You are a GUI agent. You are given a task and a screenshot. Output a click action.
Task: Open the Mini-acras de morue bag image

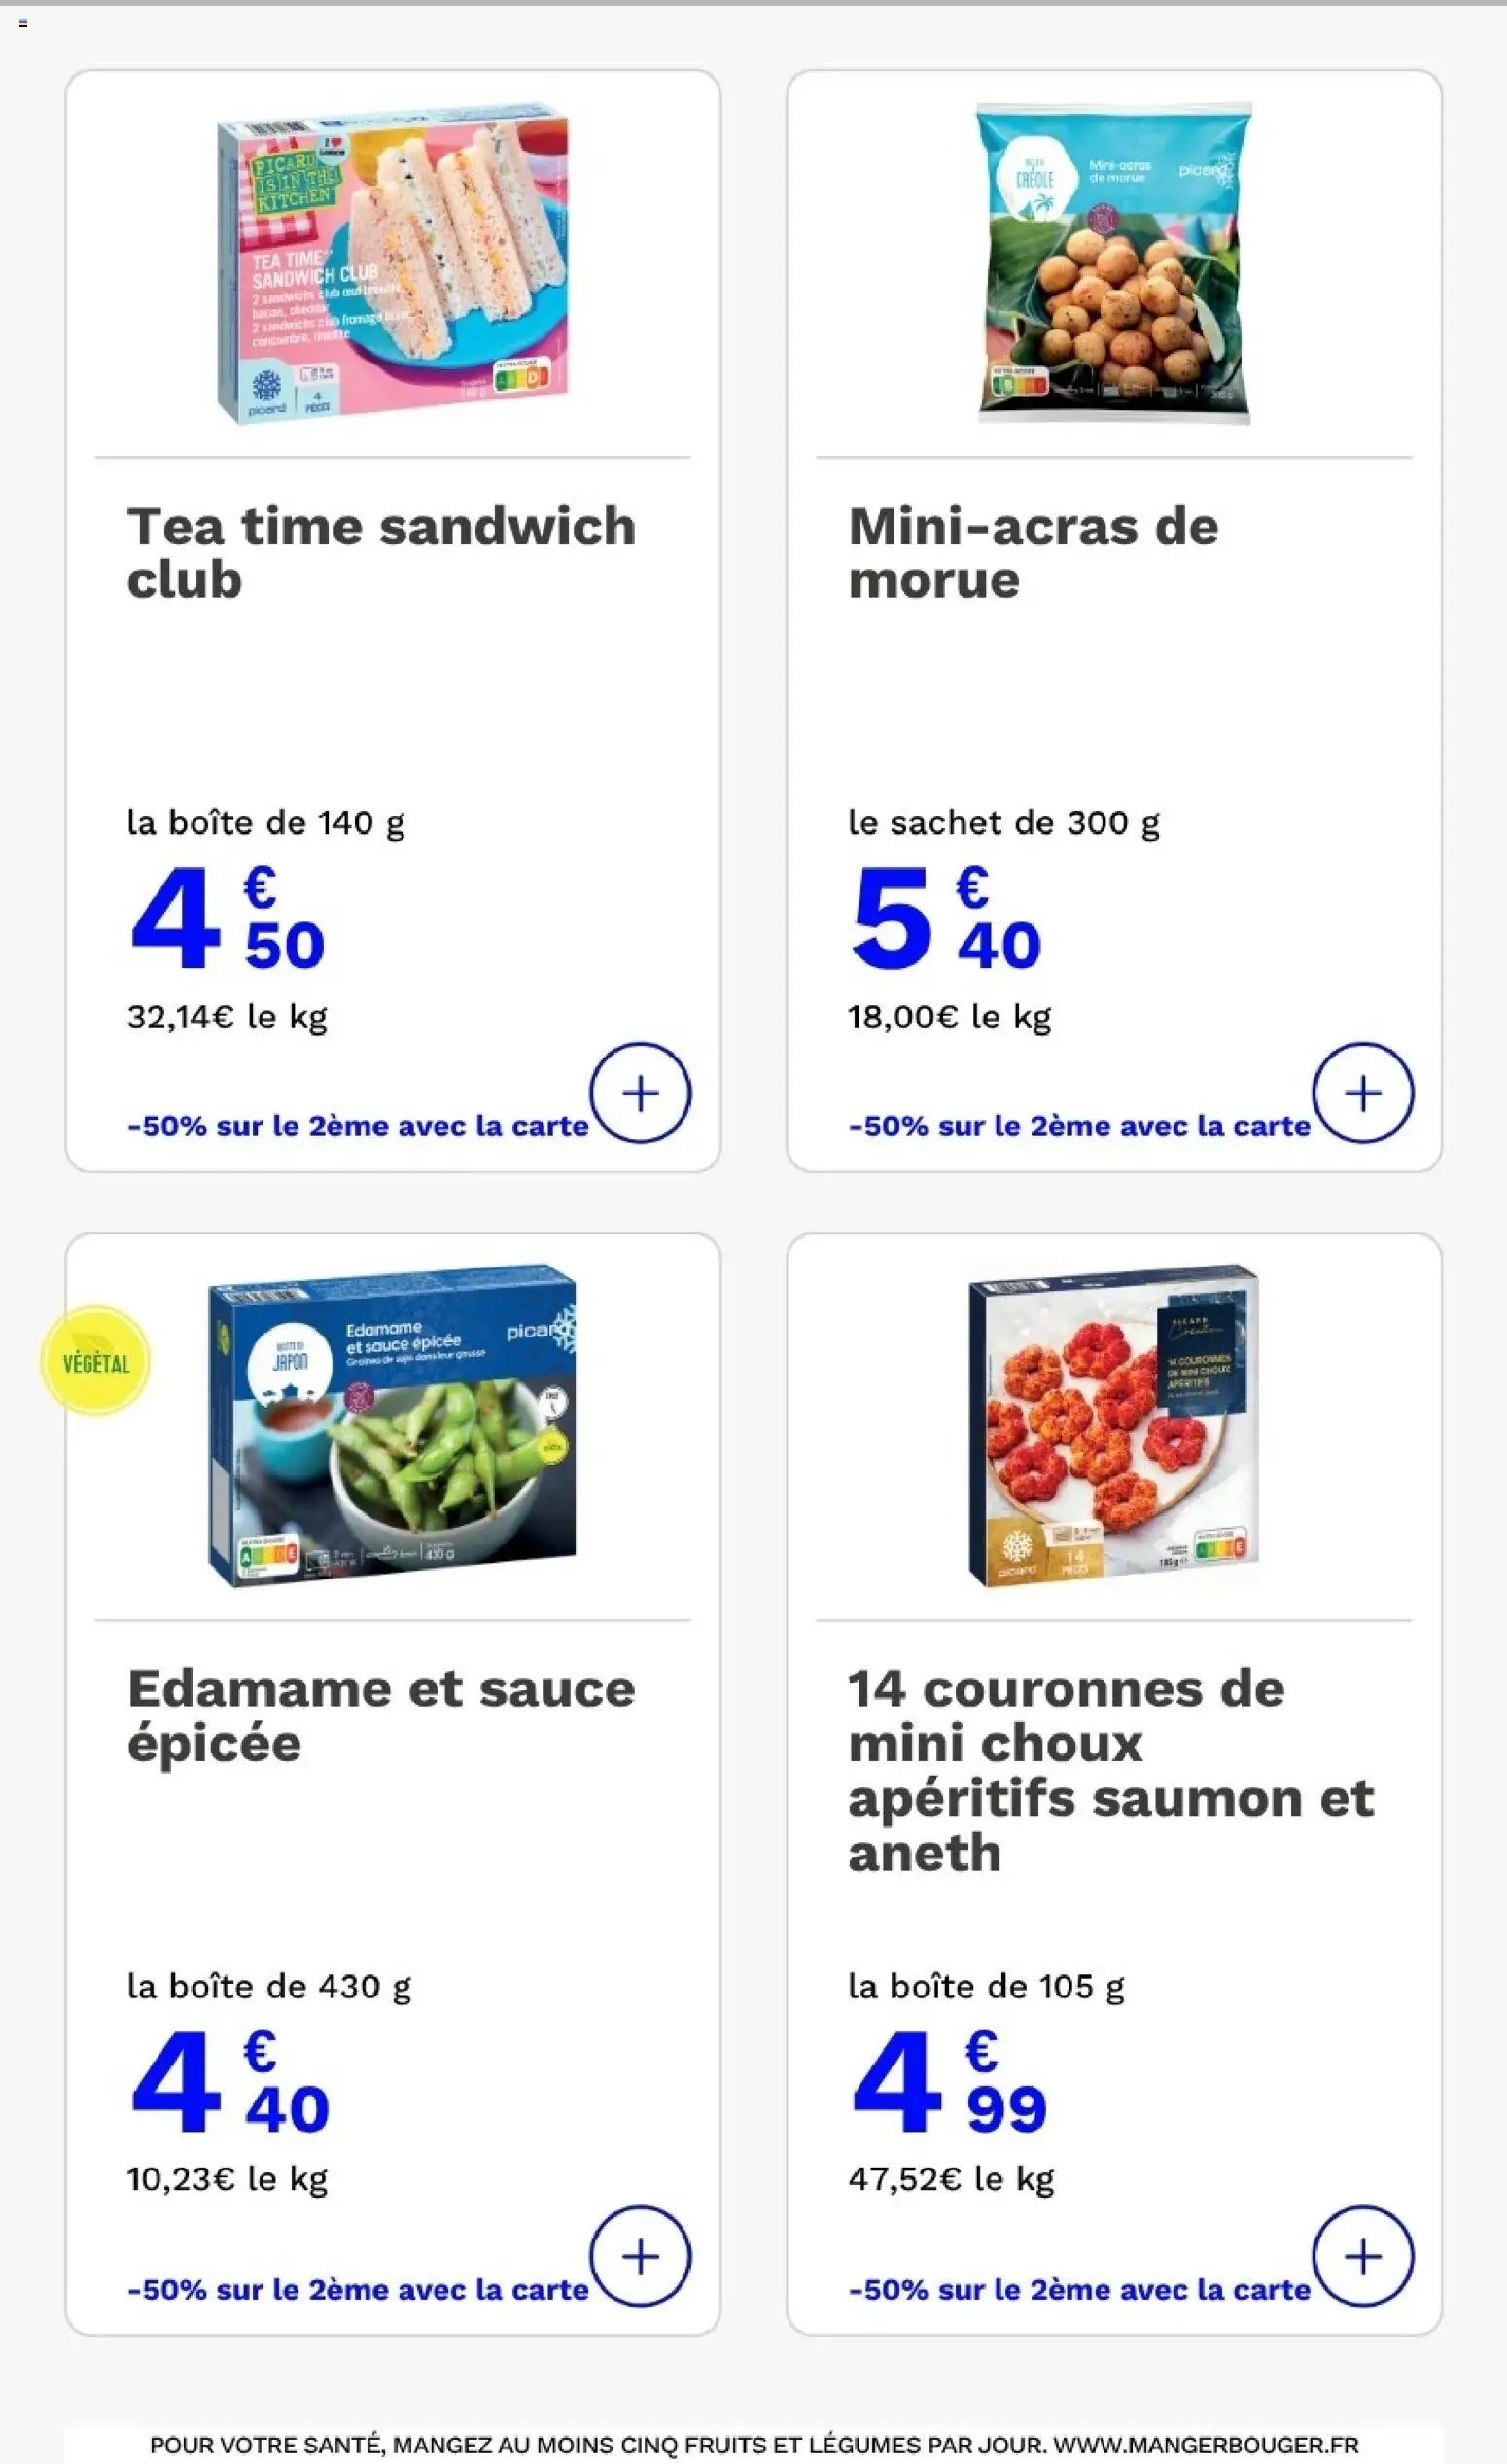pos(1114,263)
